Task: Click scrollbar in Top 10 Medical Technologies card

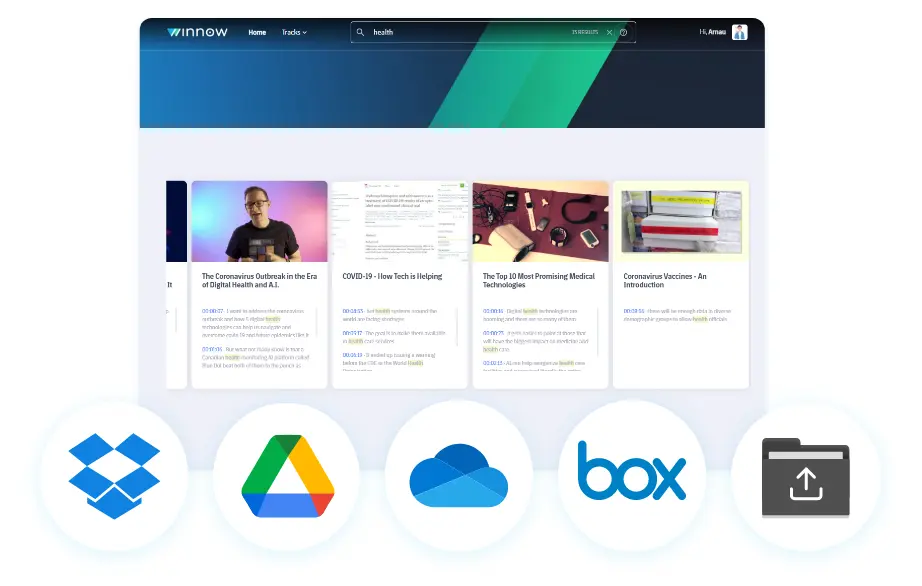Action: tap(597, 331)
